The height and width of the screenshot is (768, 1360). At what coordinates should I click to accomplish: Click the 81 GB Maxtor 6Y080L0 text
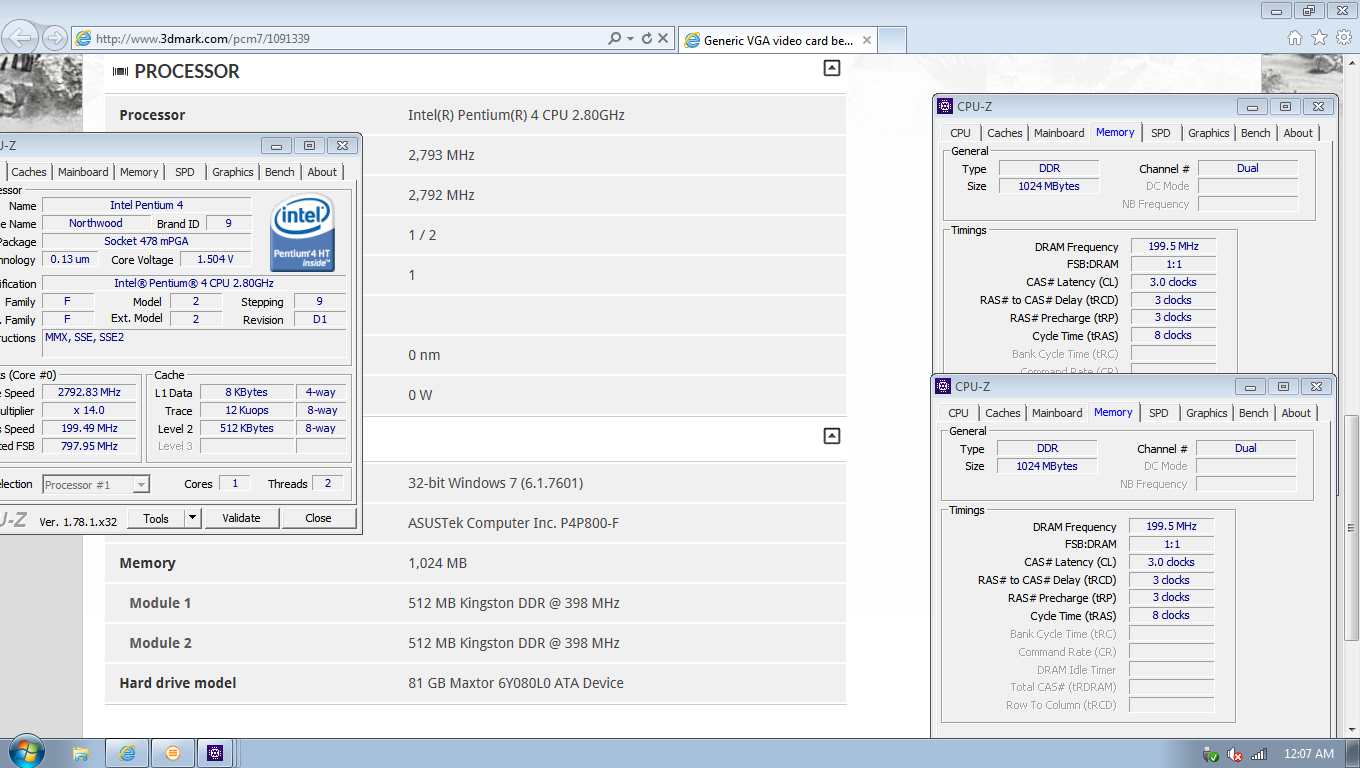point(516,683)
